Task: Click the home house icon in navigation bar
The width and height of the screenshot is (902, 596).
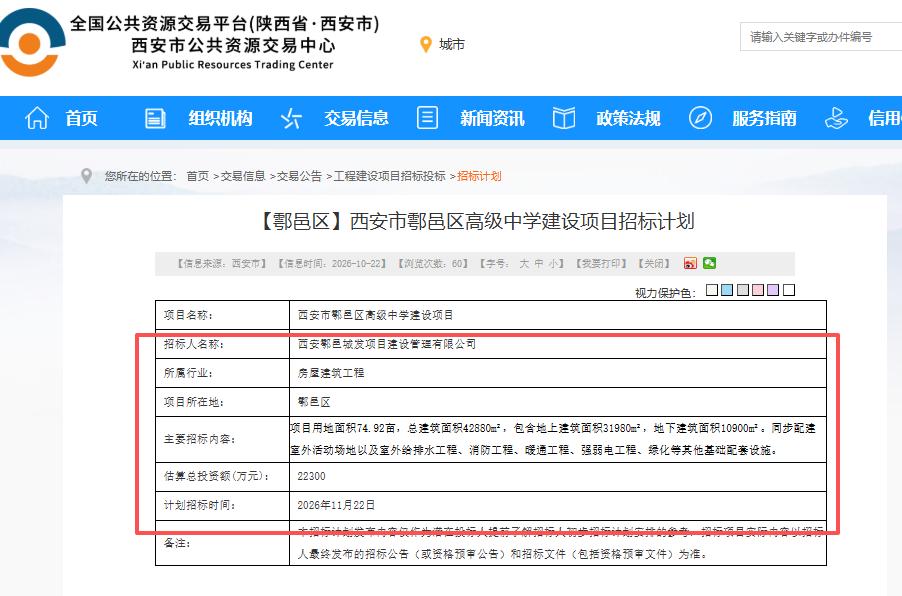Action: (x=37, y=118)
